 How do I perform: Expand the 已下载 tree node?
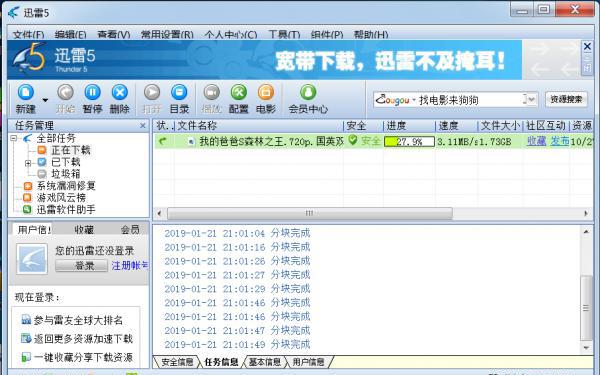pyautogui.click(x=28, y=163)
